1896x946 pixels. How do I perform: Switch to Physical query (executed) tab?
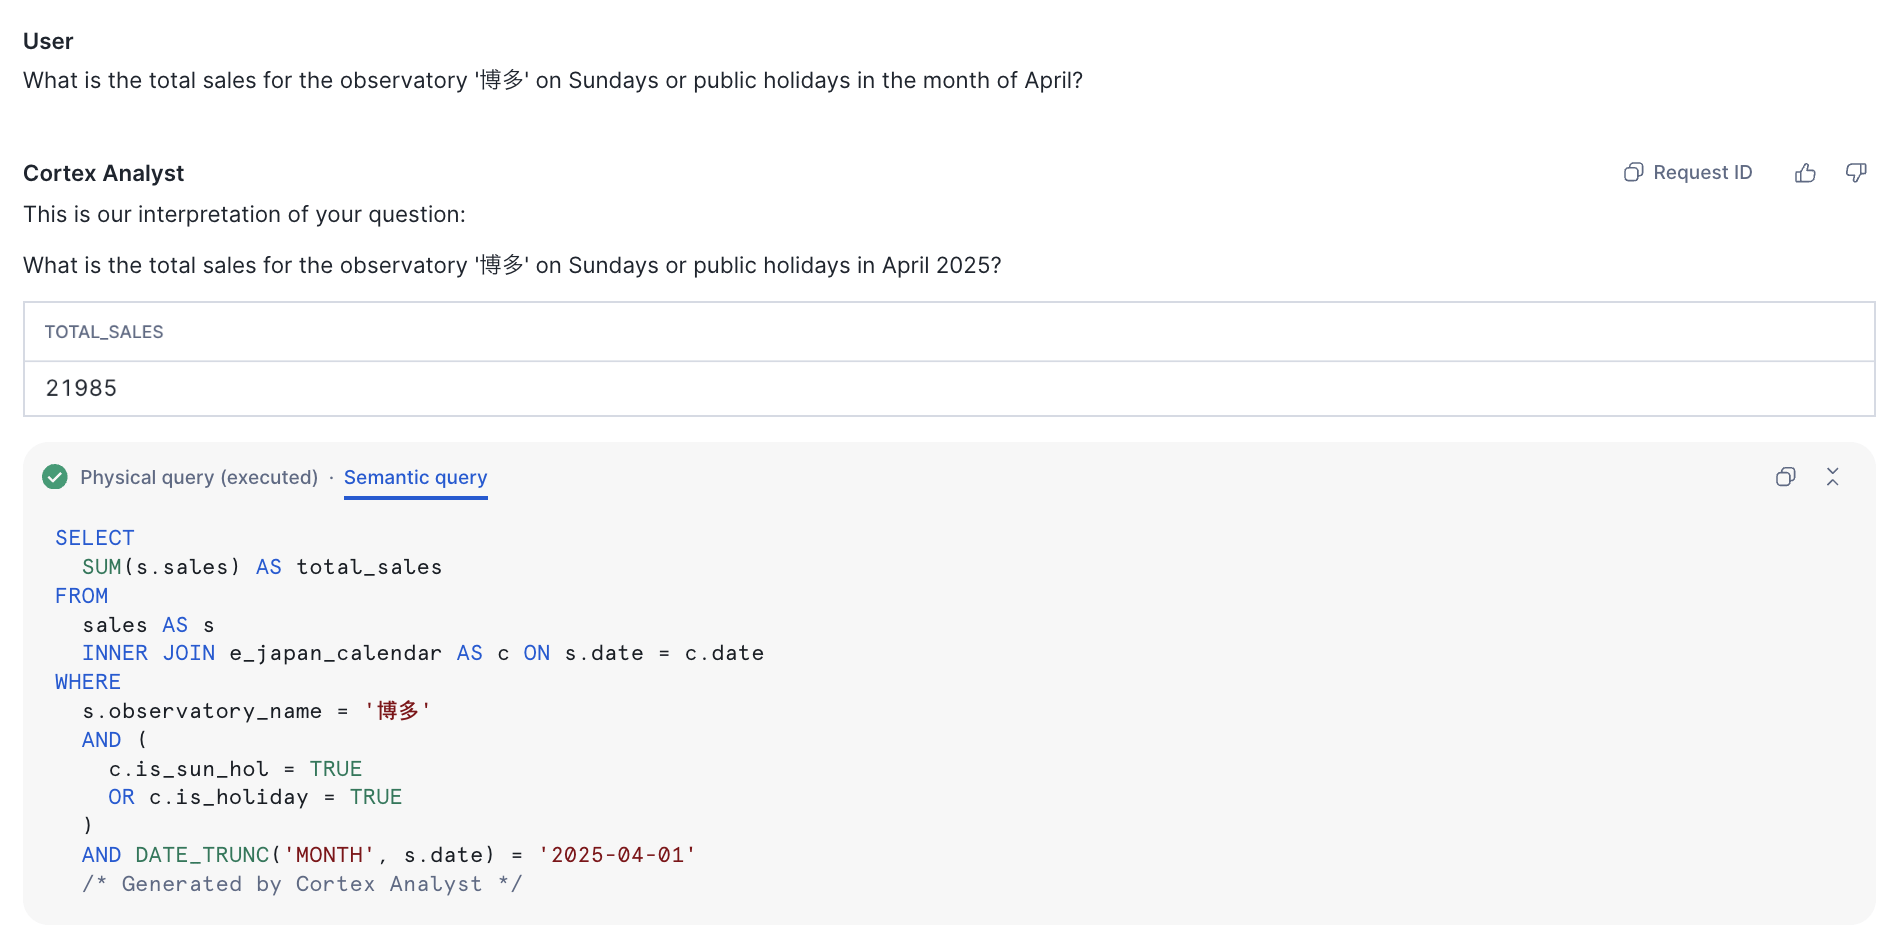click(199, 477)
